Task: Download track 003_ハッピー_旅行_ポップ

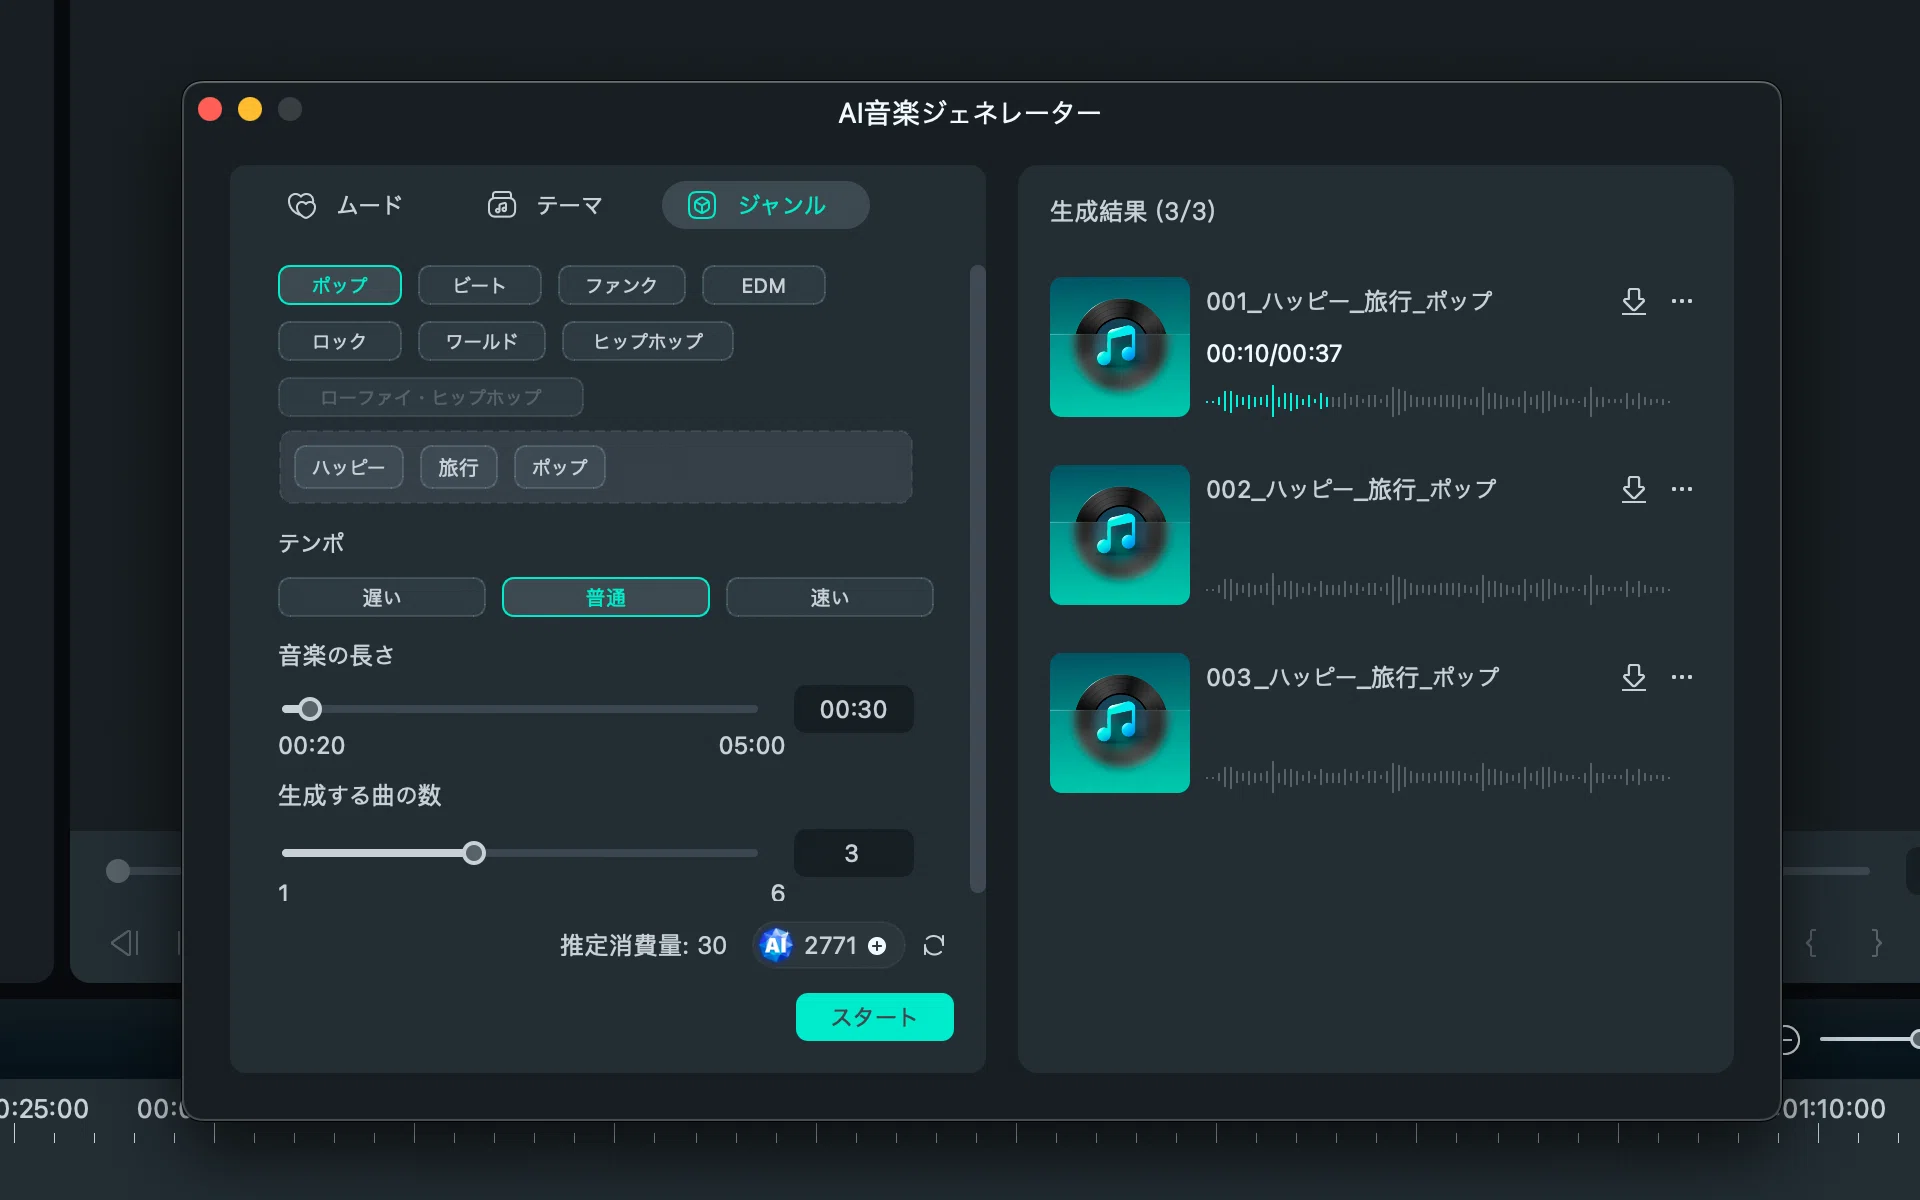Action: 1633,677
